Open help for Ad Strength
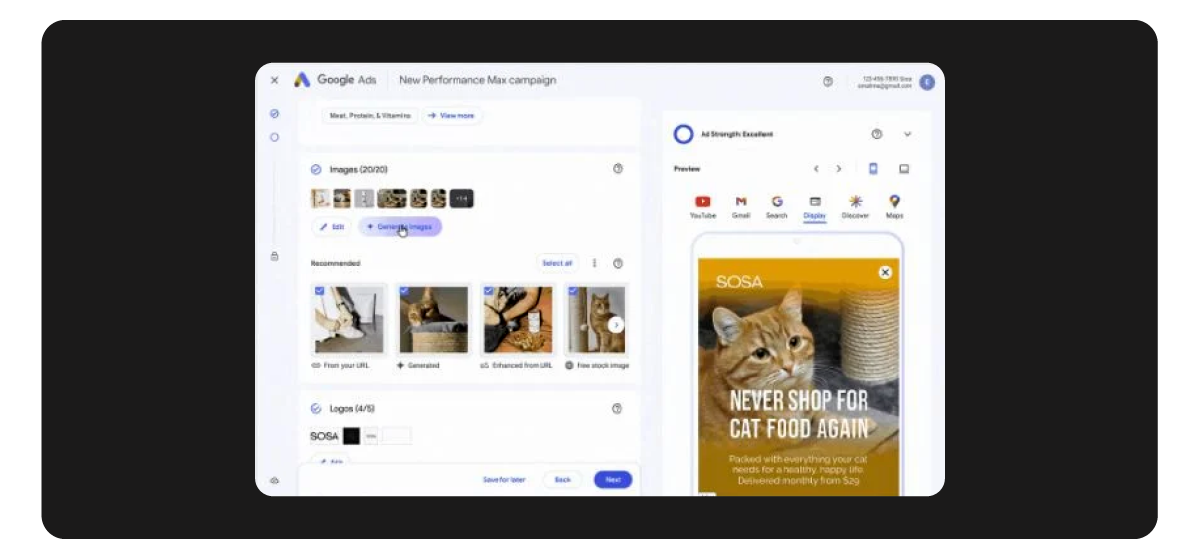Viewport: 1200px width, 559px height. coord(877,134)
